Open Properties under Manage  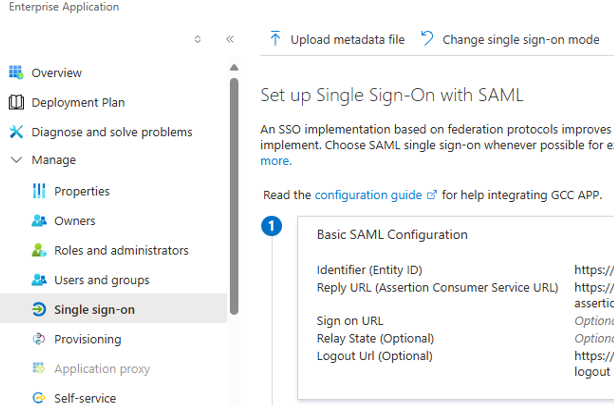click(82, 191)
